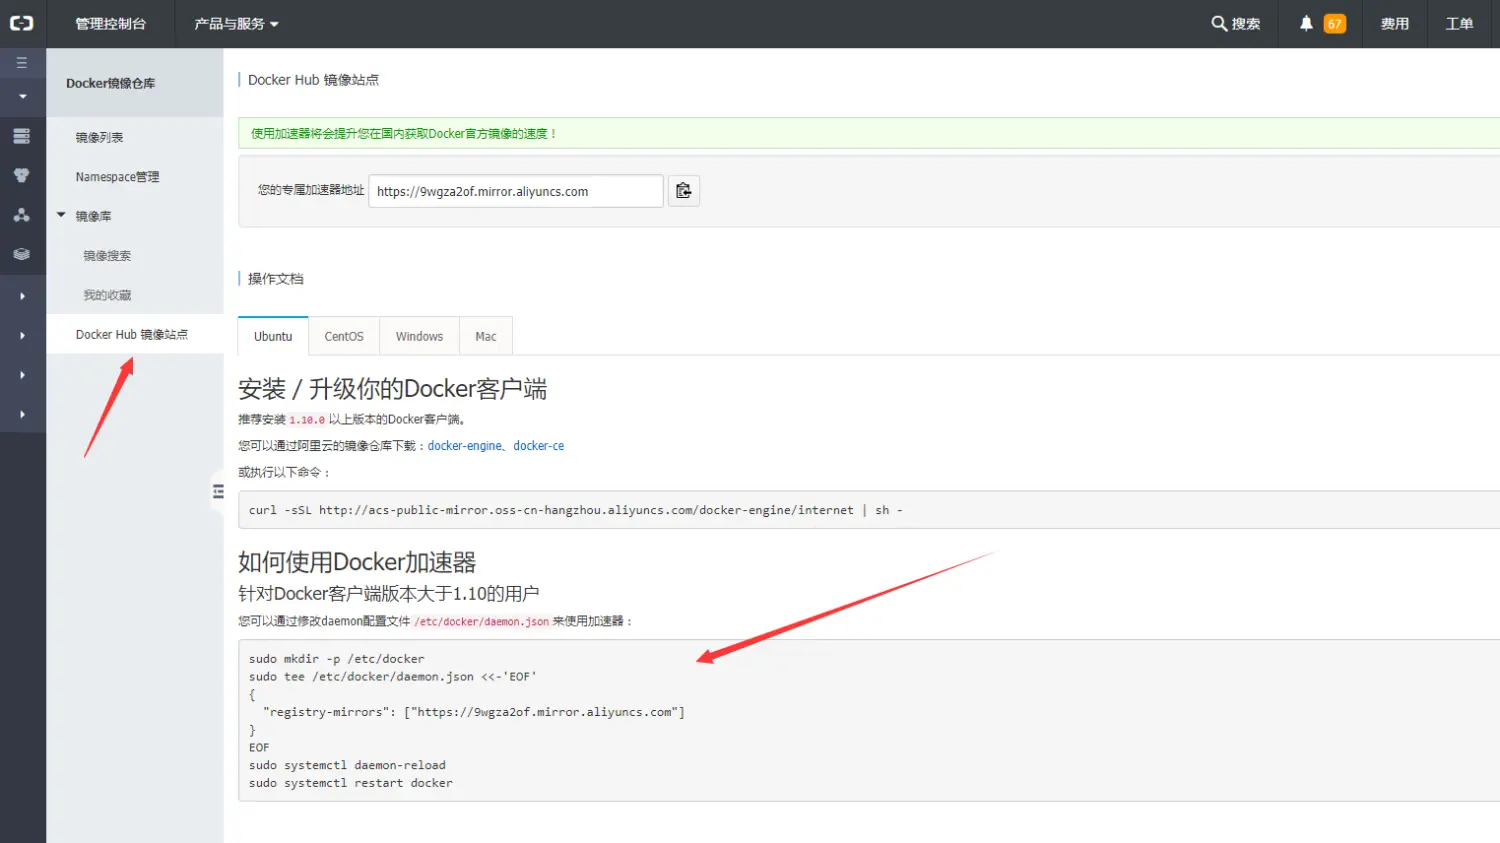The height and width of the screenshot is (843, 1500).
Task: Expand the first collapsed right-arrow rail section
Action: pyautogui.click(x=22, y=296)
